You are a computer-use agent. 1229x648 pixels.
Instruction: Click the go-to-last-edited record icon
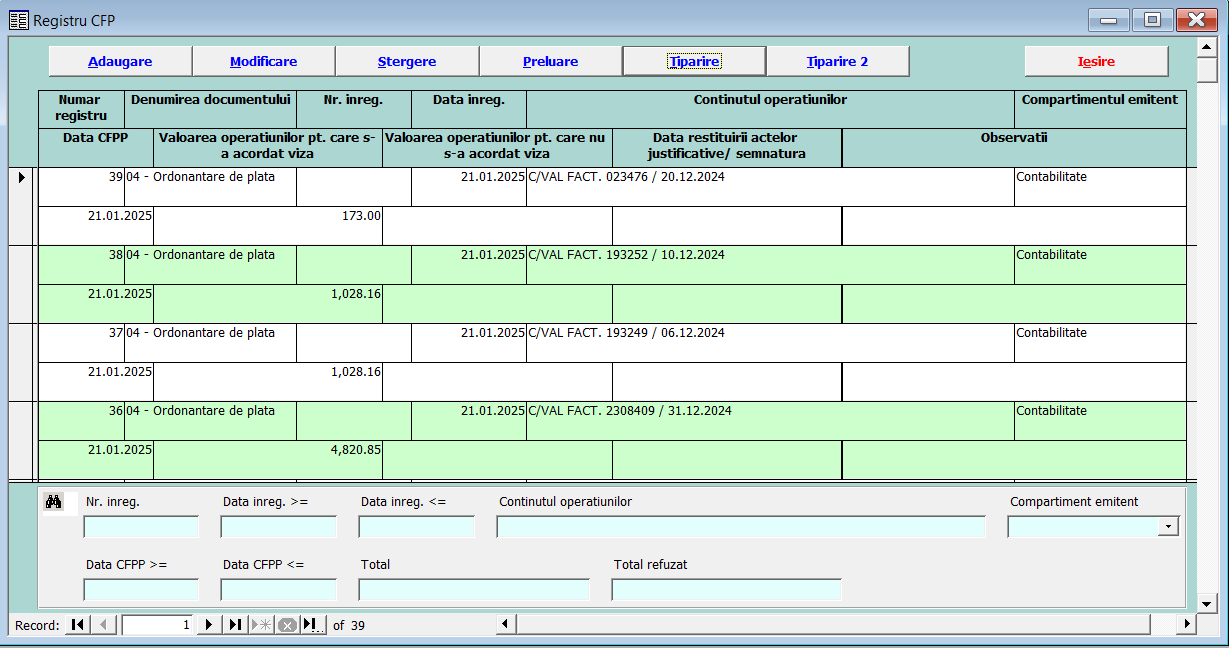click(310, 624)
